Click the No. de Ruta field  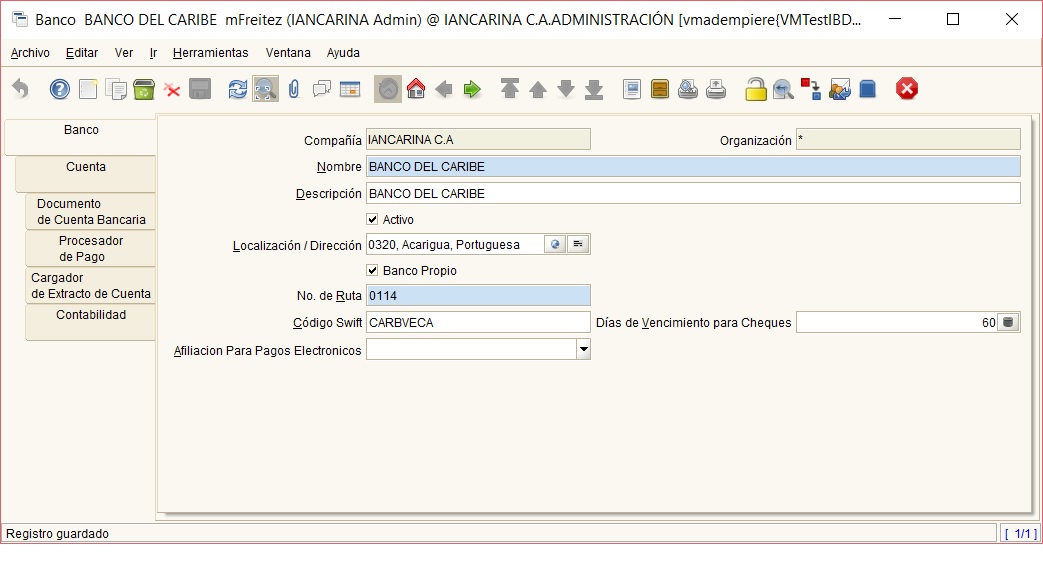(x=478, y=295)
